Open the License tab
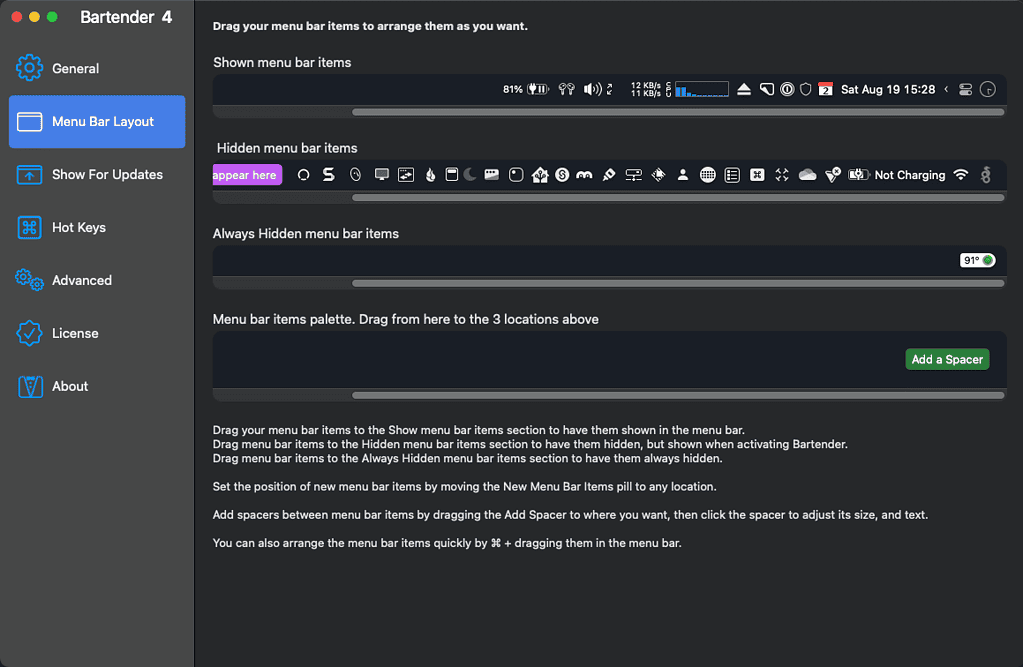Image resolution: width=1023 pixels, height=667 pixels. click(97, 333)
